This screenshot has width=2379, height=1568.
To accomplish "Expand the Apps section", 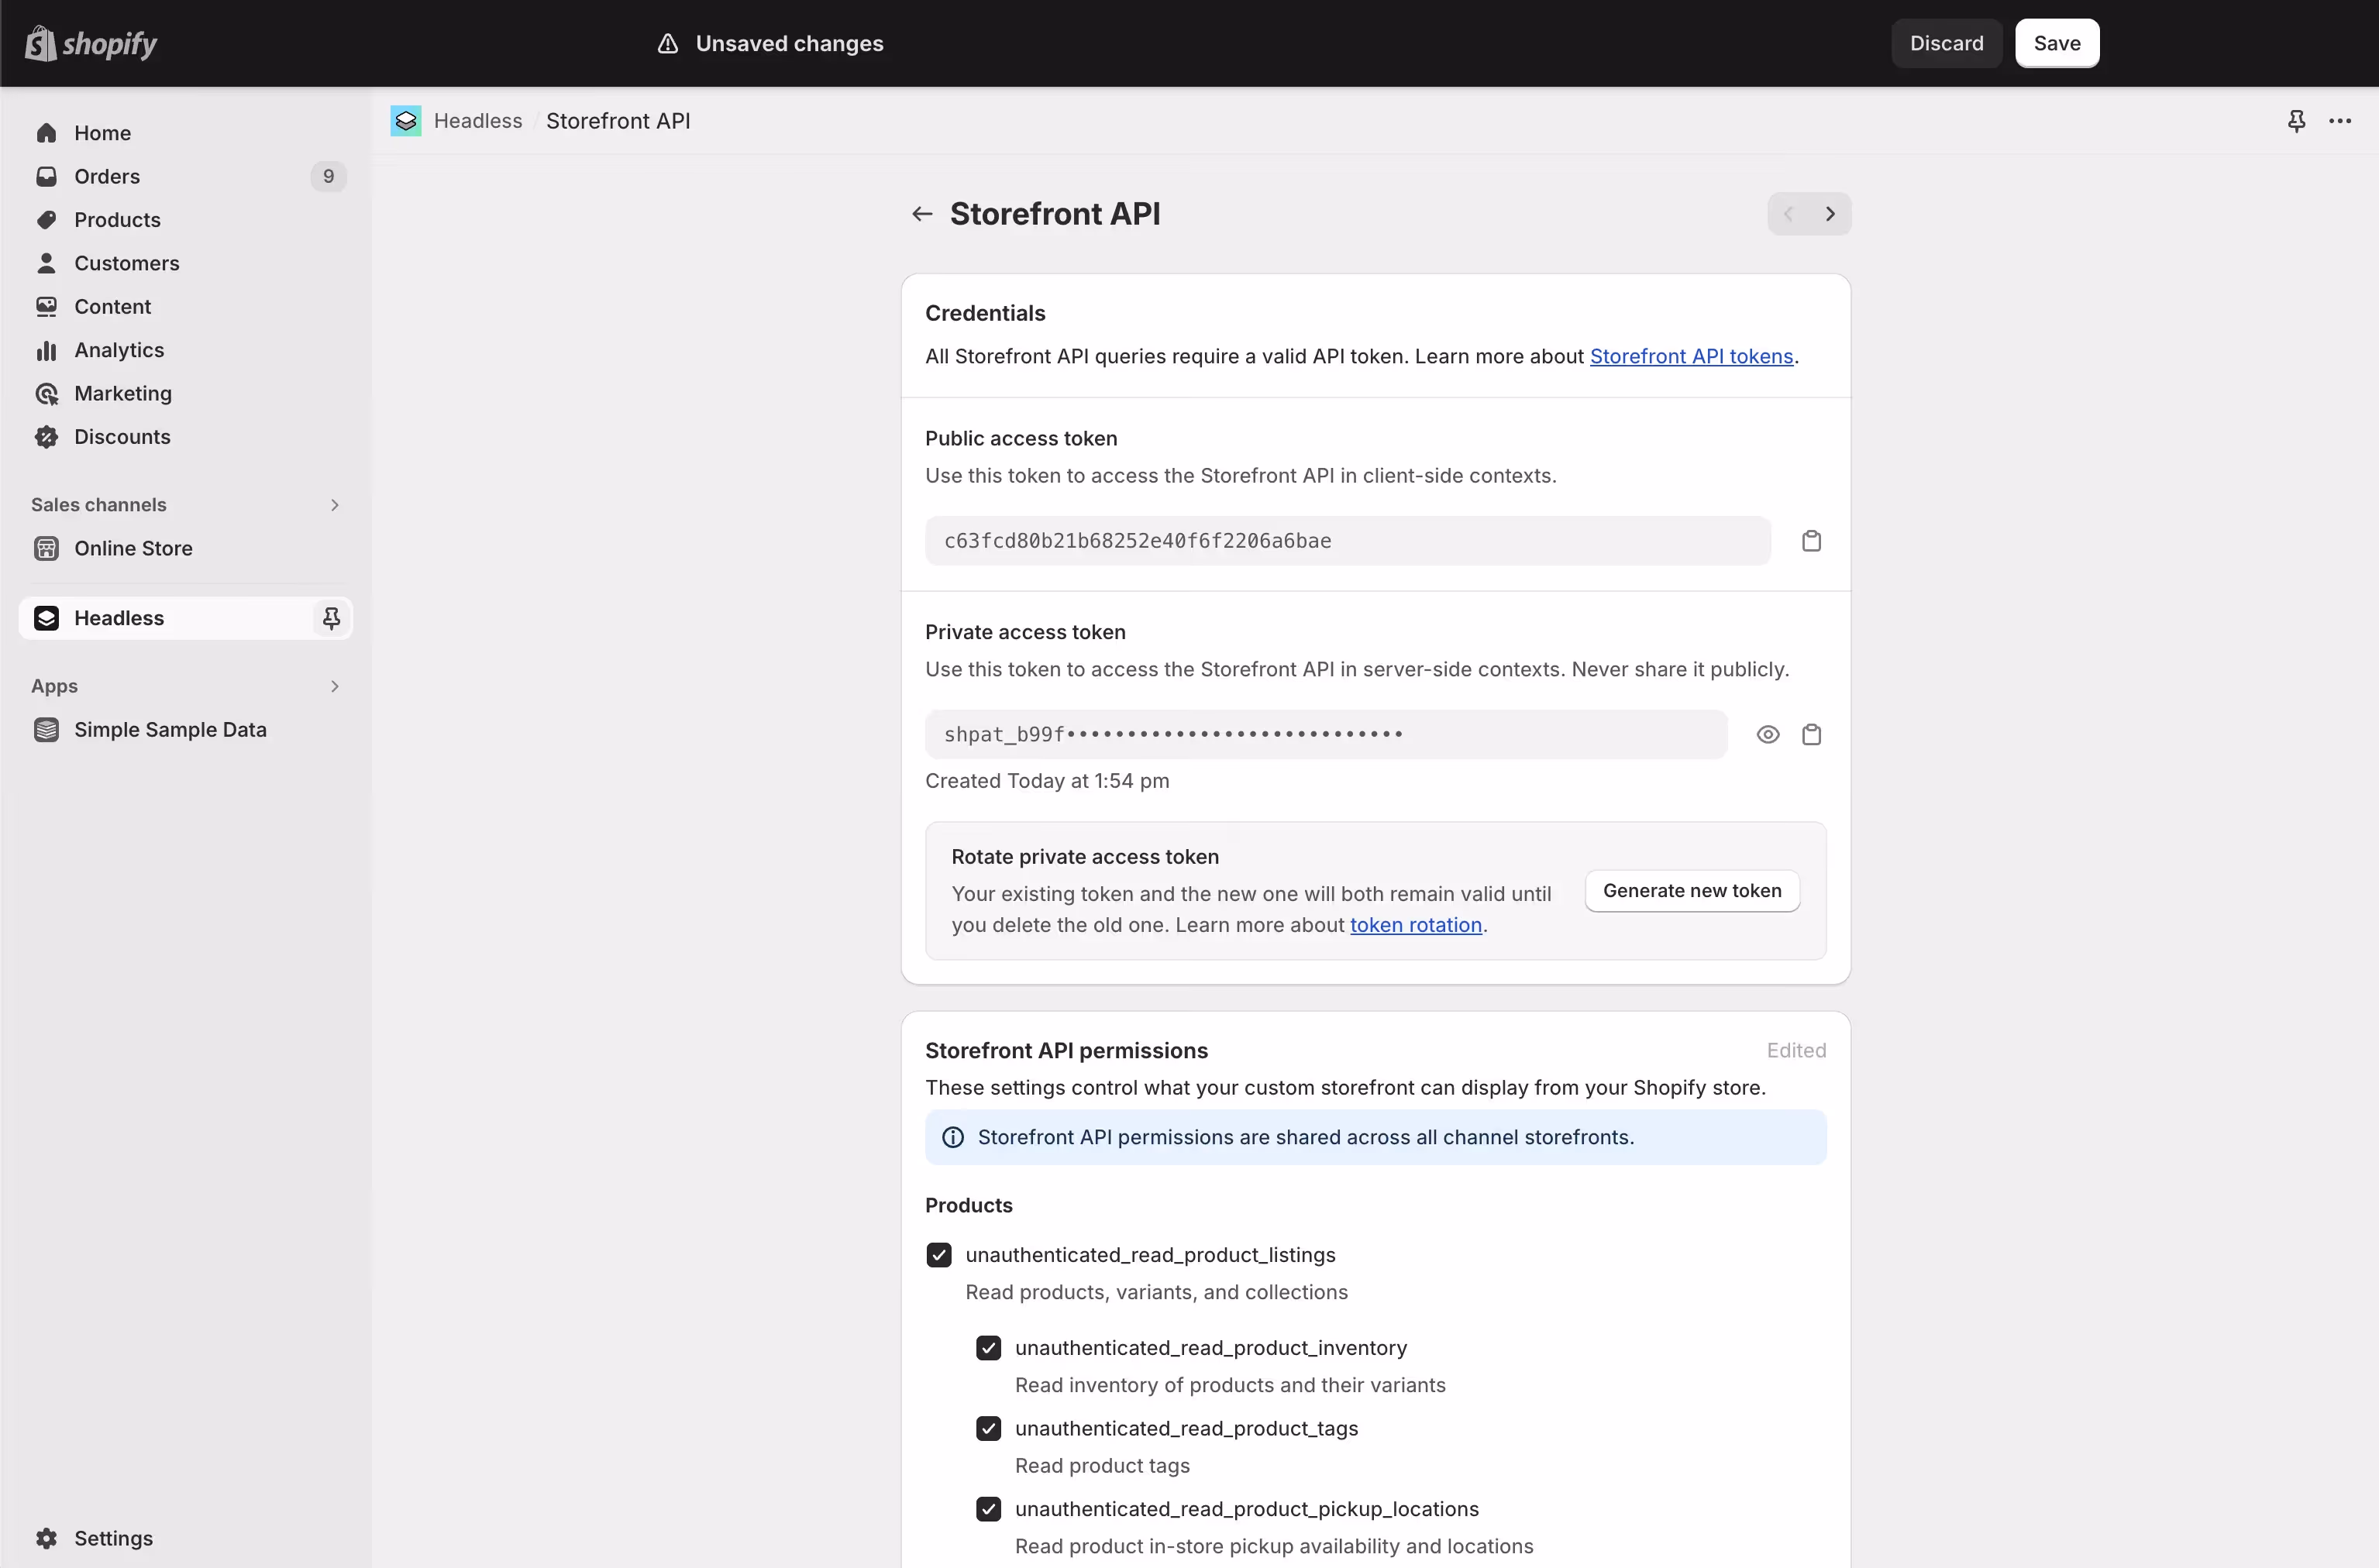I will coord(334,686).
